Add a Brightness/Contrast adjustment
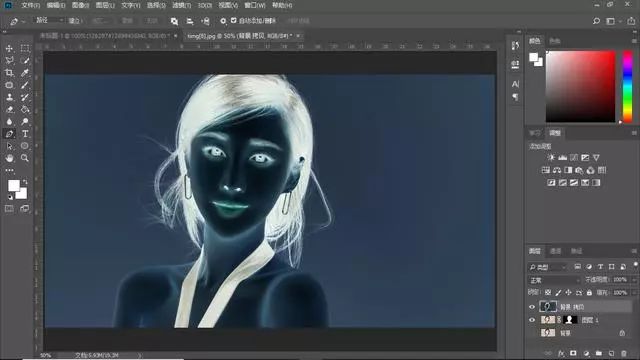This screenshot has width=640, height=360. 551,158
